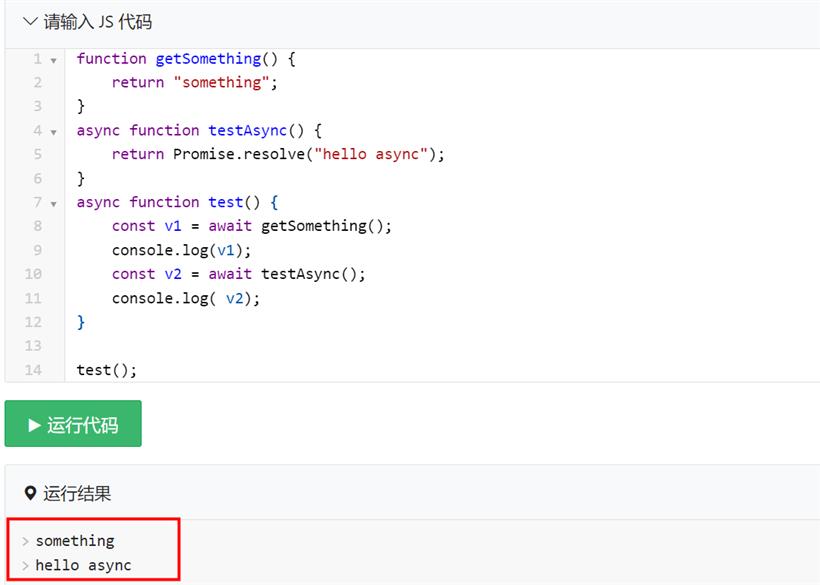
Task: Expand the 'something' console output arrow
Action: click(25, 541)
